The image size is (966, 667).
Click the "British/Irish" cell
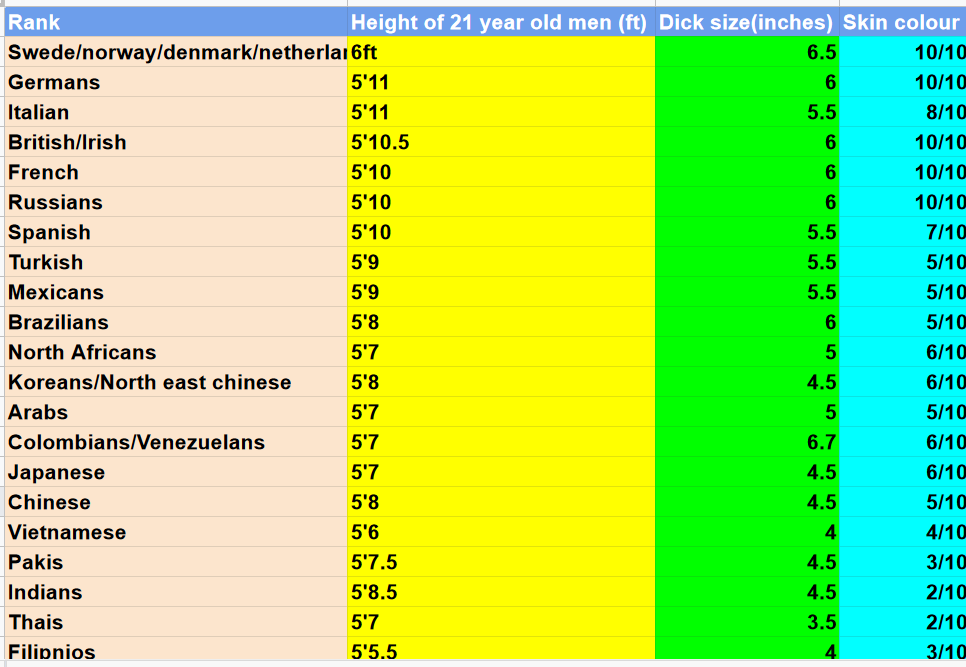[175, 142]
